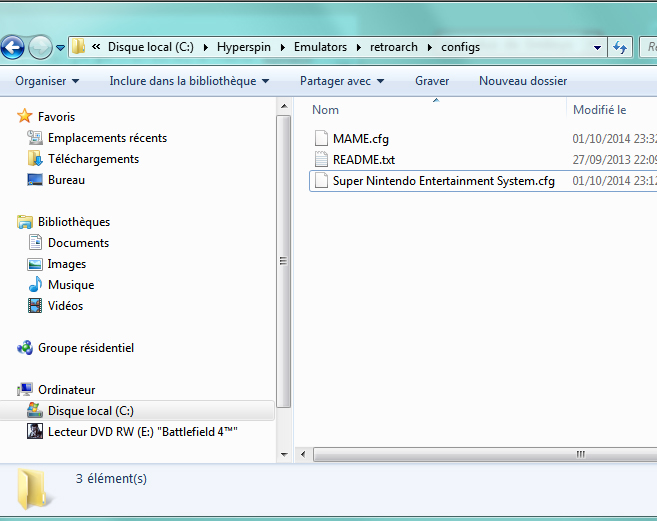
Task: Open address bar history dropdown
Action: point(598,48)
